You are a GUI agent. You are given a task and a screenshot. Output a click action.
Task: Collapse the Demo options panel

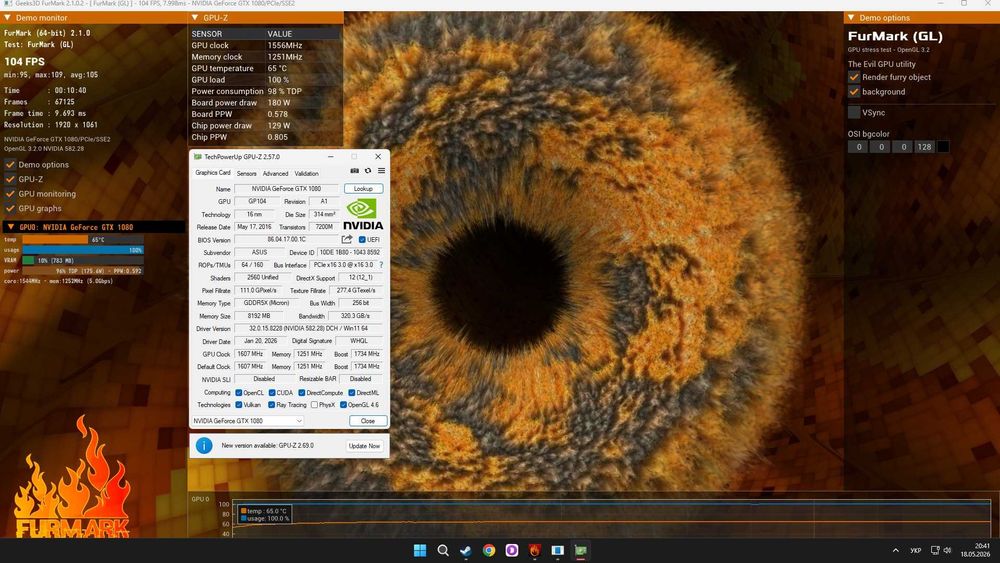(x=851, y=18)
